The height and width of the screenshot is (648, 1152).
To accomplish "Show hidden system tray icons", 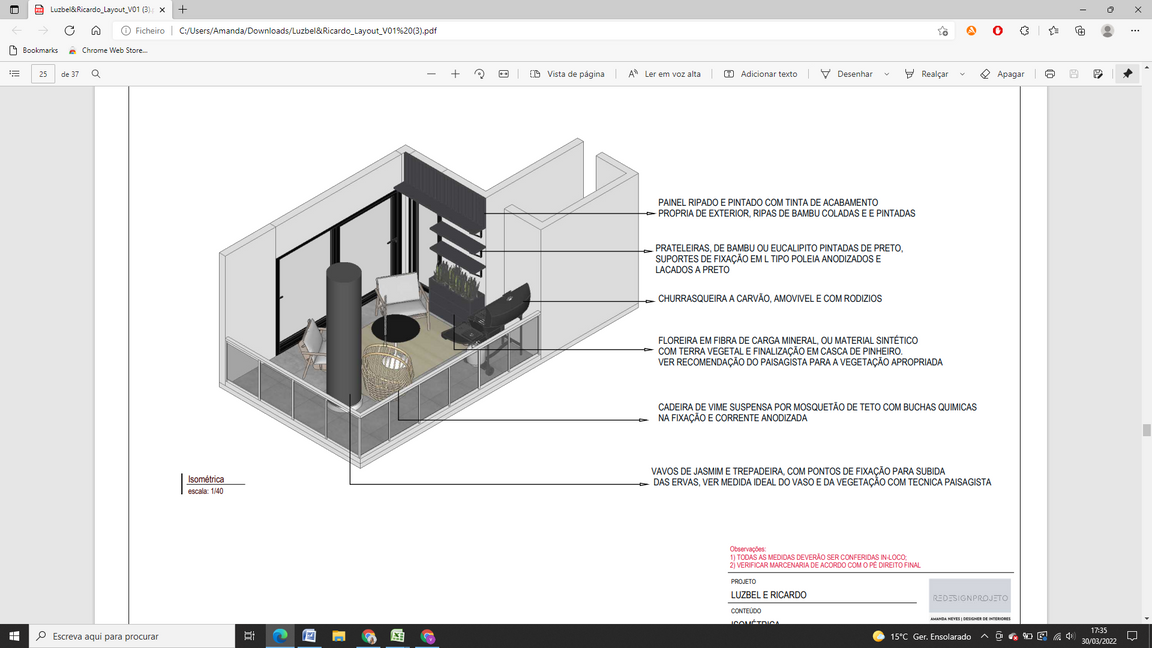I will pos(984,636).
